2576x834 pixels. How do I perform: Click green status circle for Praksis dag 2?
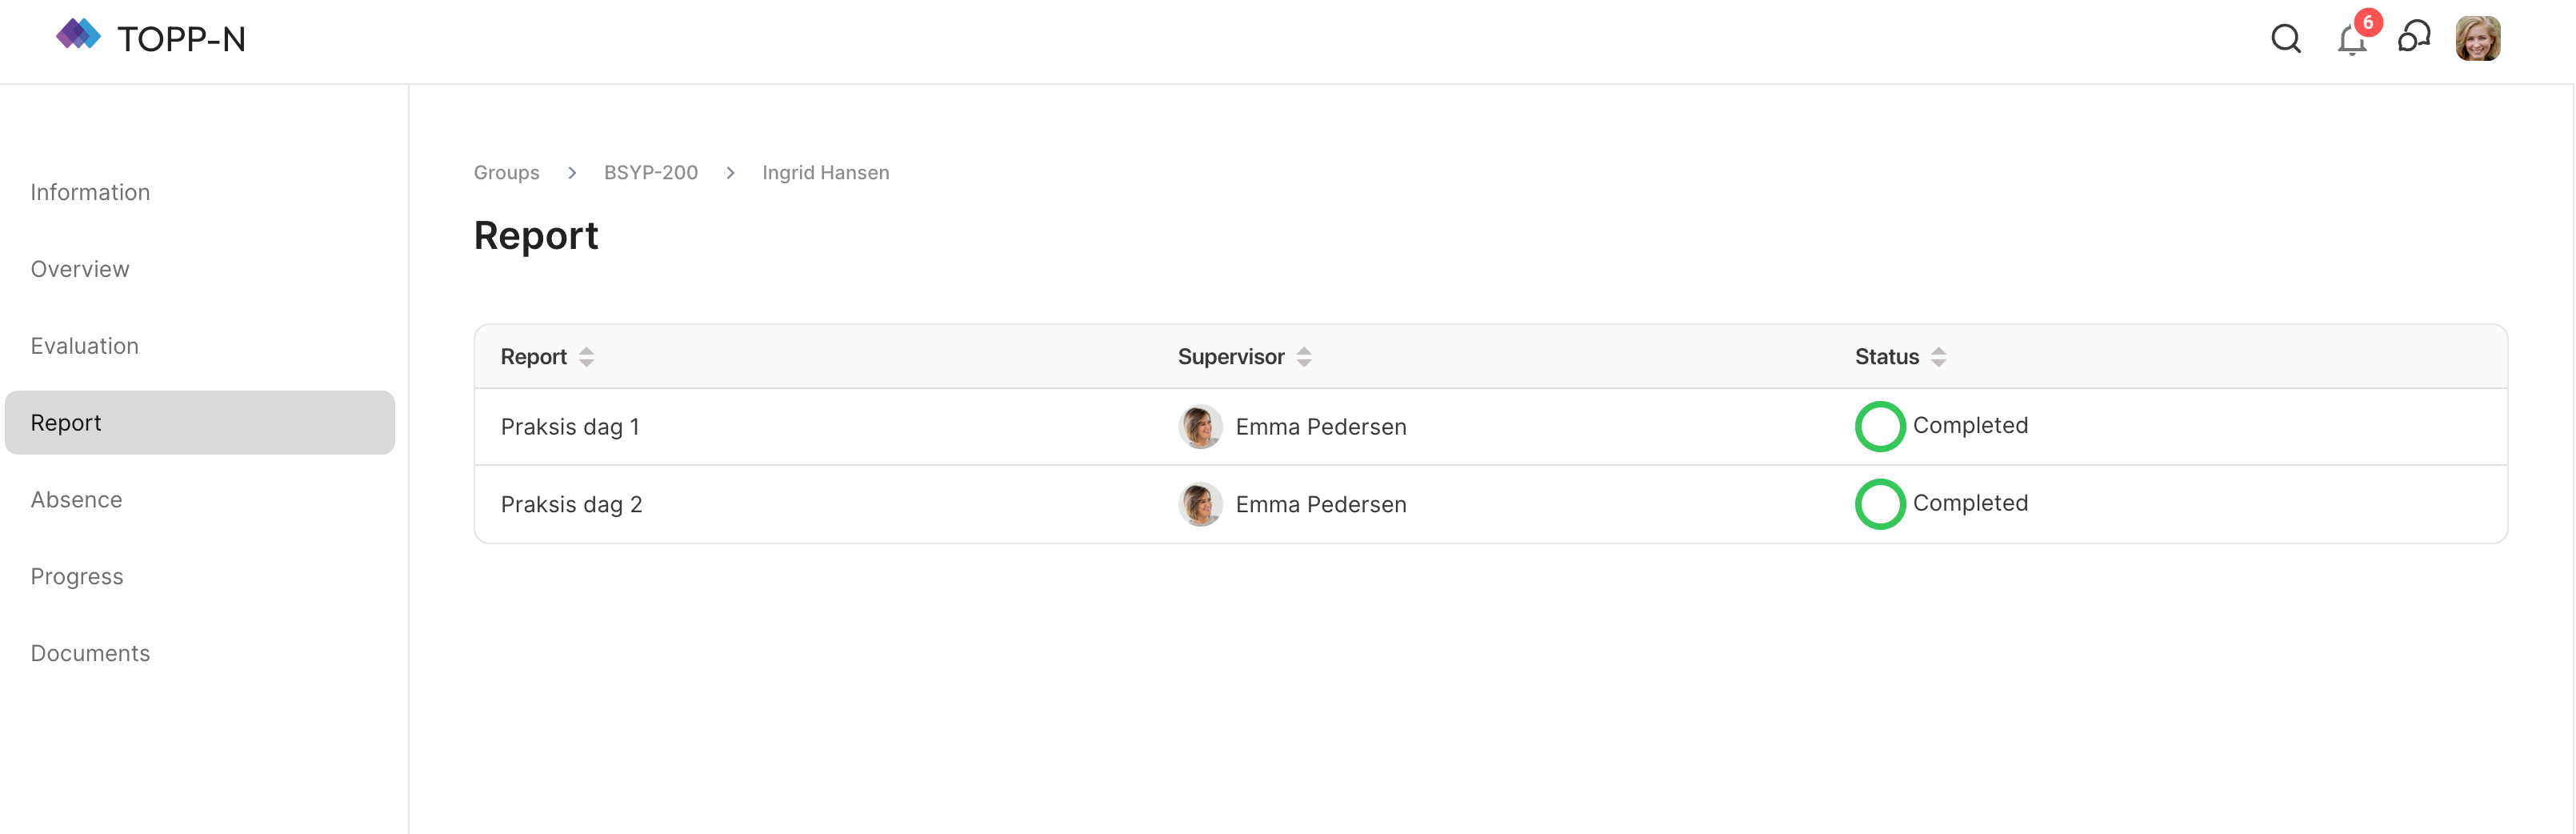(x=1879, y=505)
